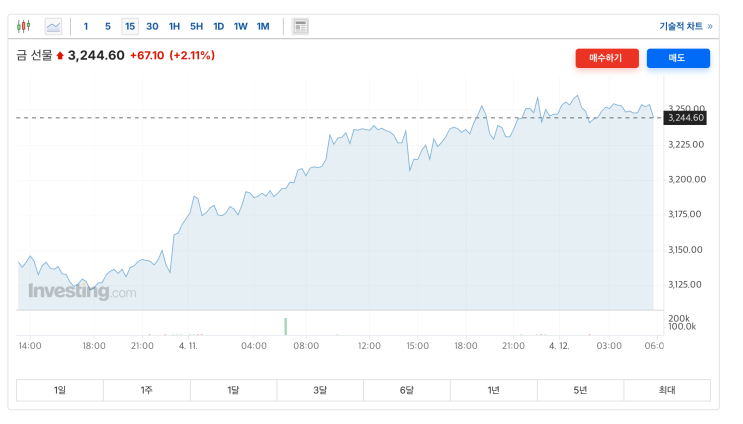Click the news overlay icon in toolbar

(x=300, y=26)
